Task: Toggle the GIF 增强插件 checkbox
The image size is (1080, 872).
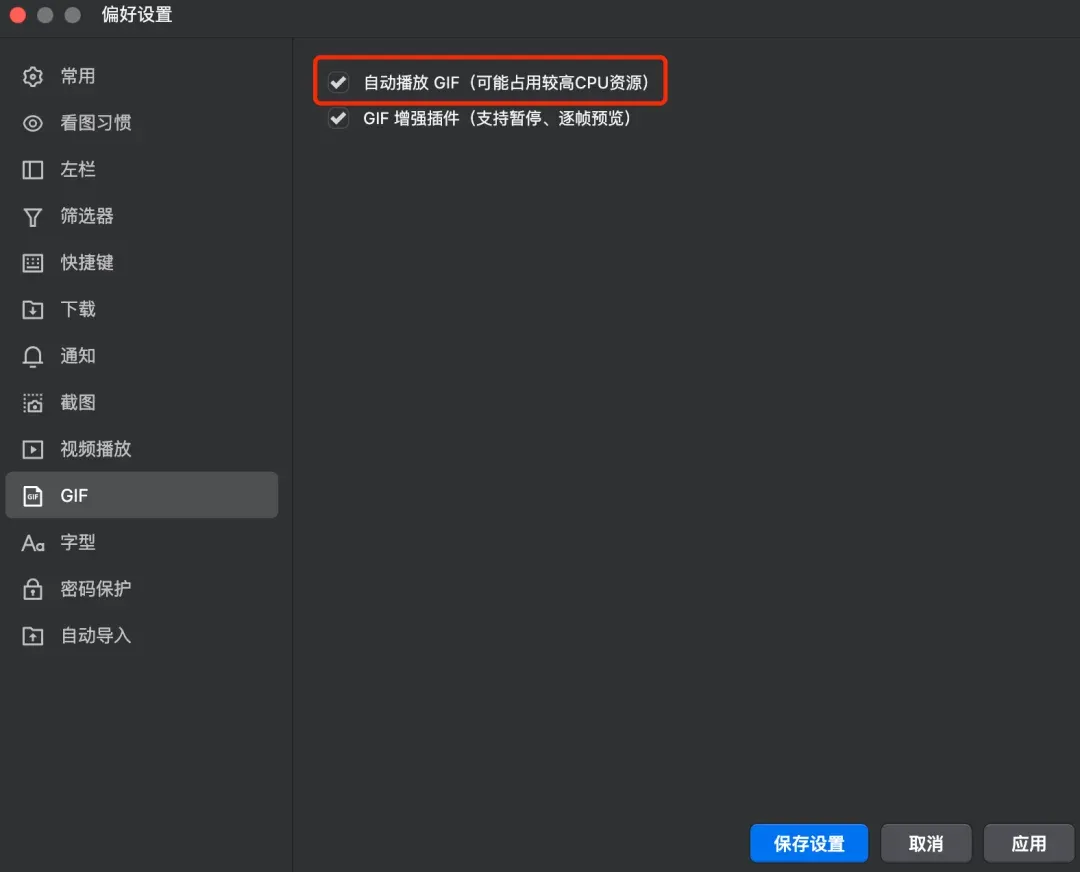Action: (x=338, y=118)
